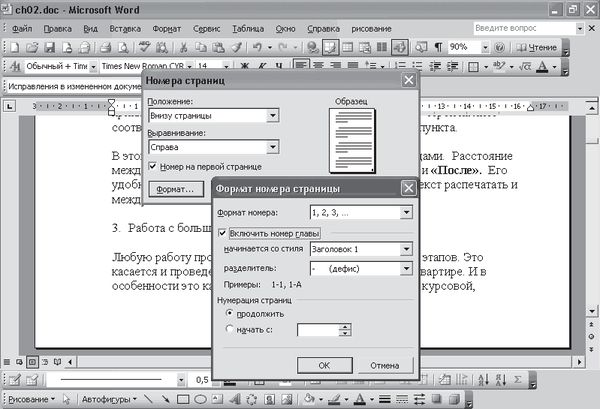Click the 'Отмена' button
This screenshot has height=409, width=600.
(x=383, y=365)
